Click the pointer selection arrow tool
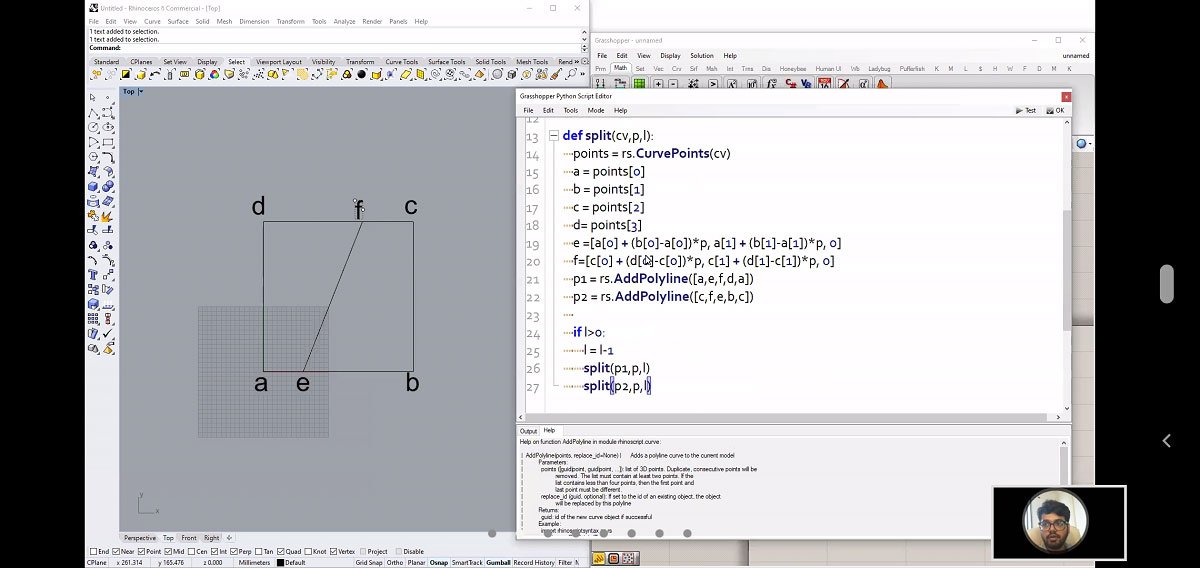 coord(93,98)
